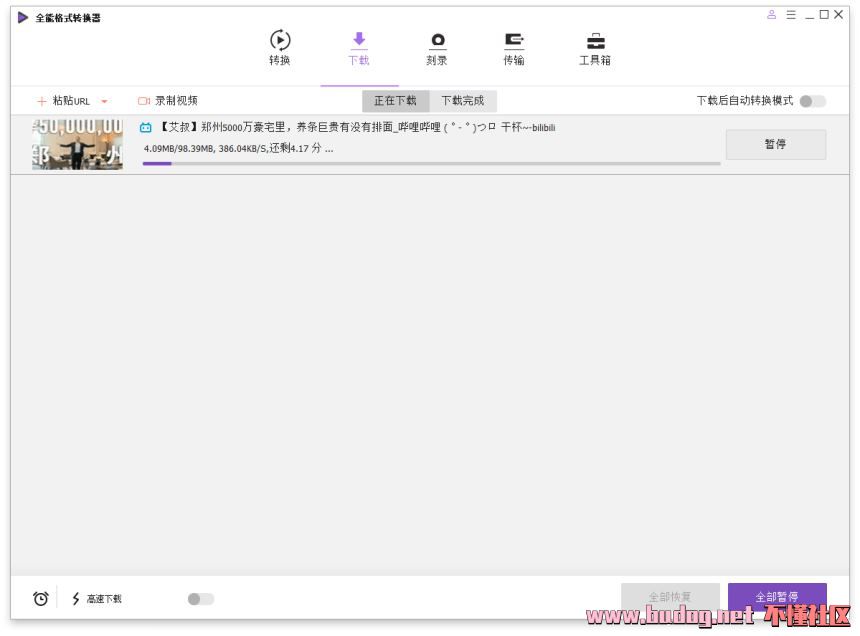Viewport: 860px width, 636px height.
Task: Click the bilibili source icon beside the title
Action: 145,128
